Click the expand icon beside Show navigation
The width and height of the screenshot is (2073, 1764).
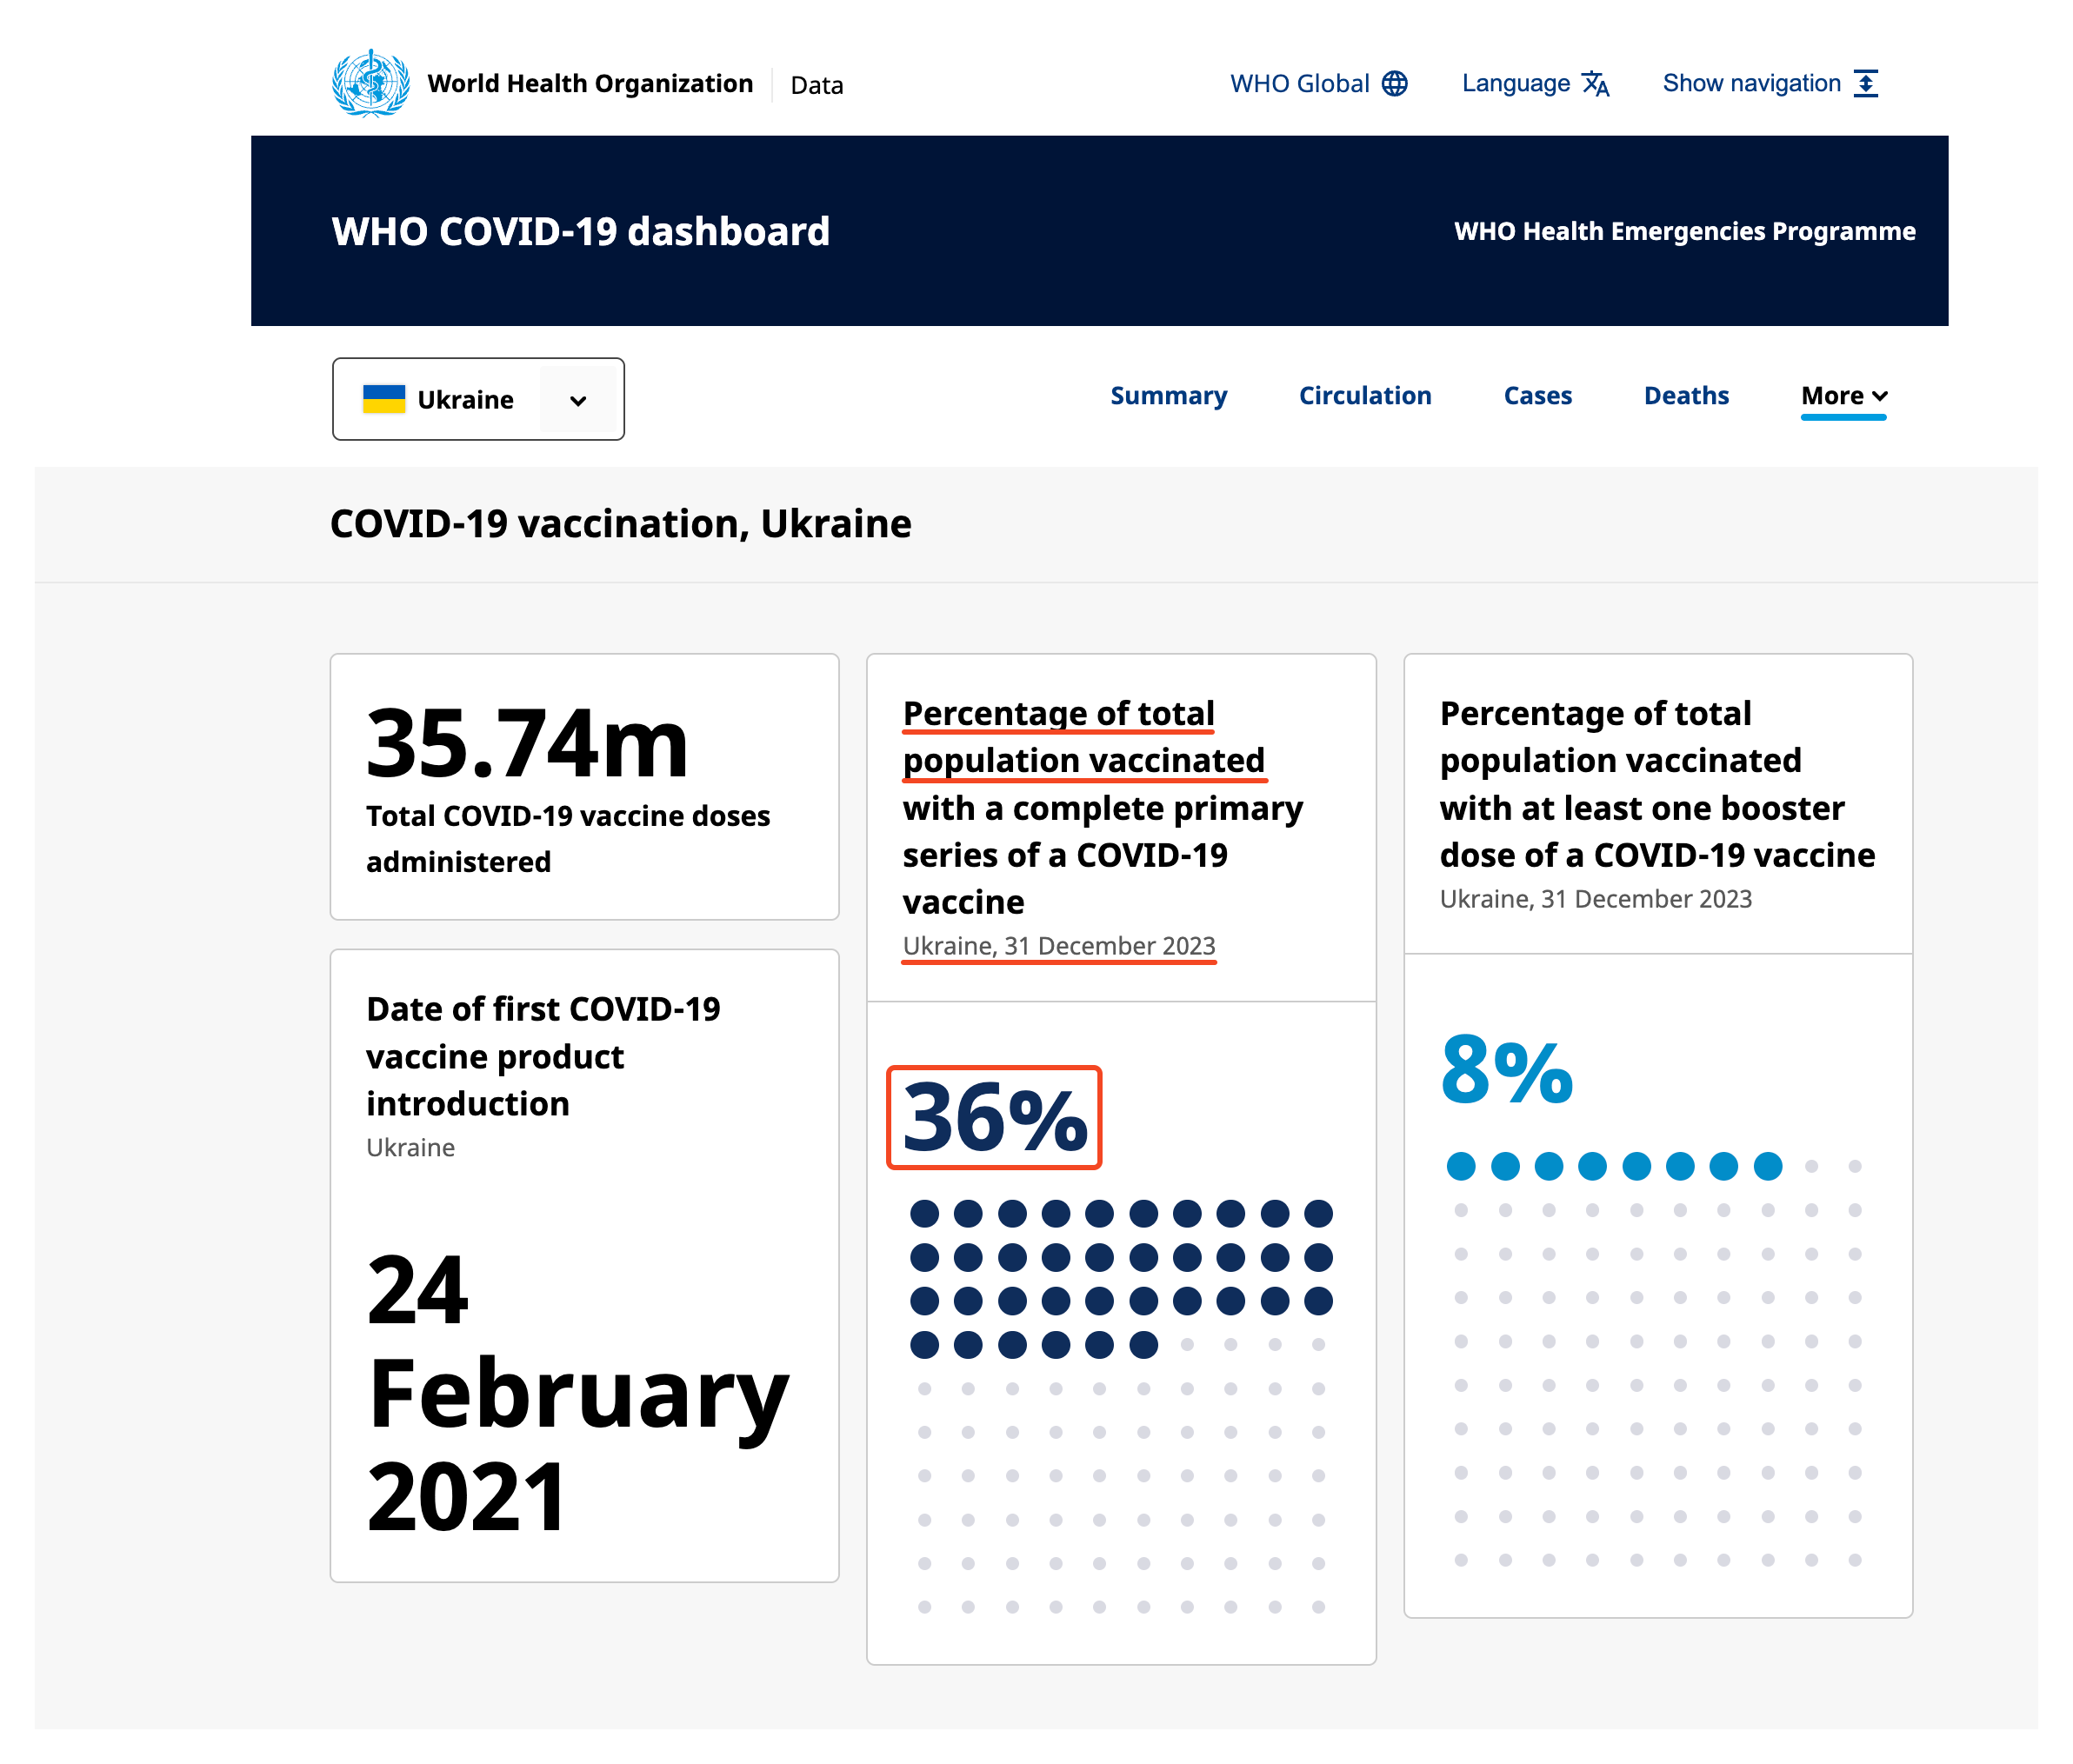(x=1865, y=83)
